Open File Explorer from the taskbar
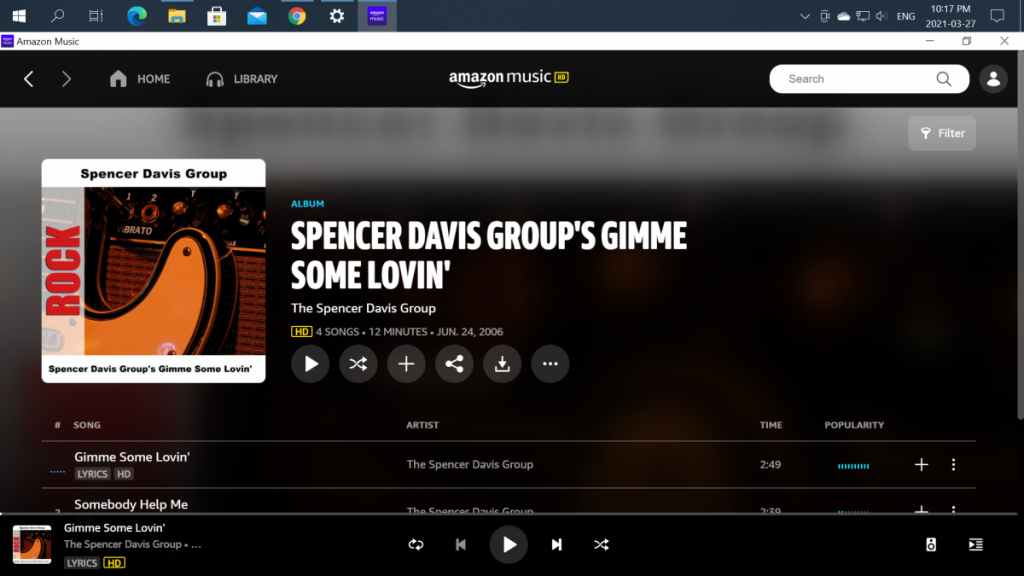 [177, 16]
